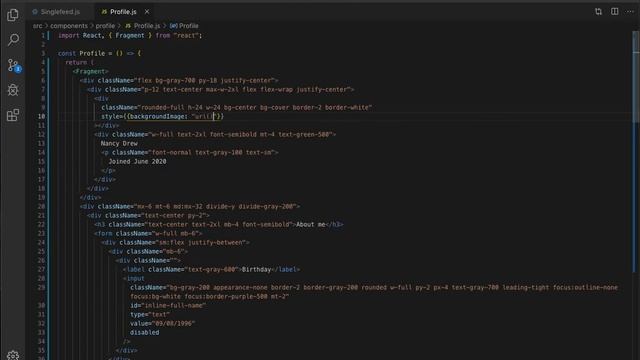Click the id="inline-full-name" attribute
The height and width of the screenshot is (360, 640).
[x=168, y=305]
